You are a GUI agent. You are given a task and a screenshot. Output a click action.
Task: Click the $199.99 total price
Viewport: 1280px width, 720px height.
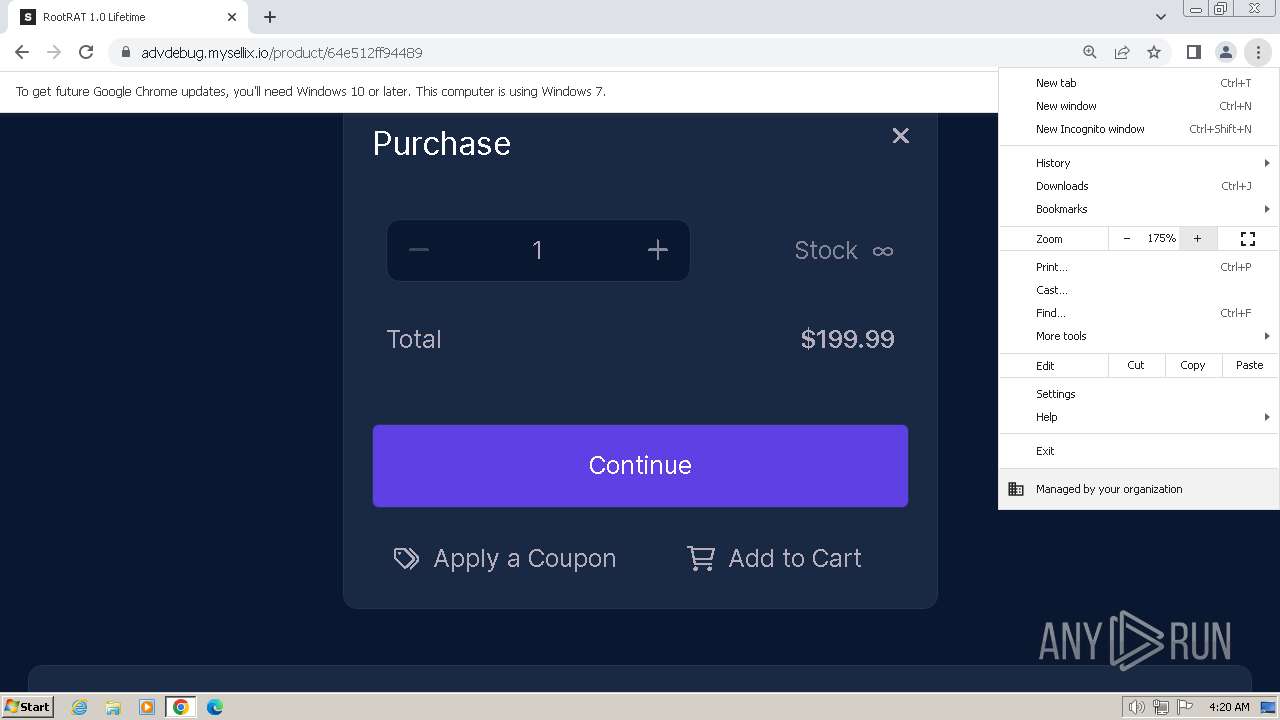(x=848, y=339)
